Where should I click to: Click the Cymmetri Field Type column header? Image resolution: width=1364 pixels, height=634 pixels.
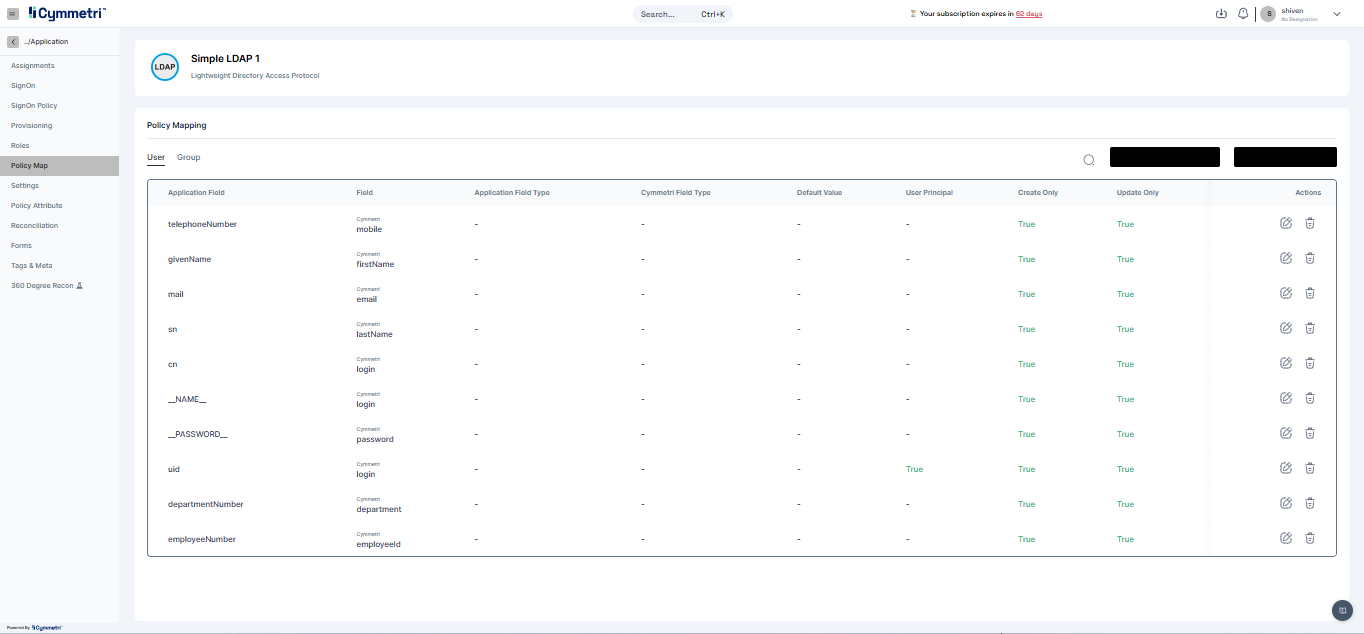click(676, 192)
